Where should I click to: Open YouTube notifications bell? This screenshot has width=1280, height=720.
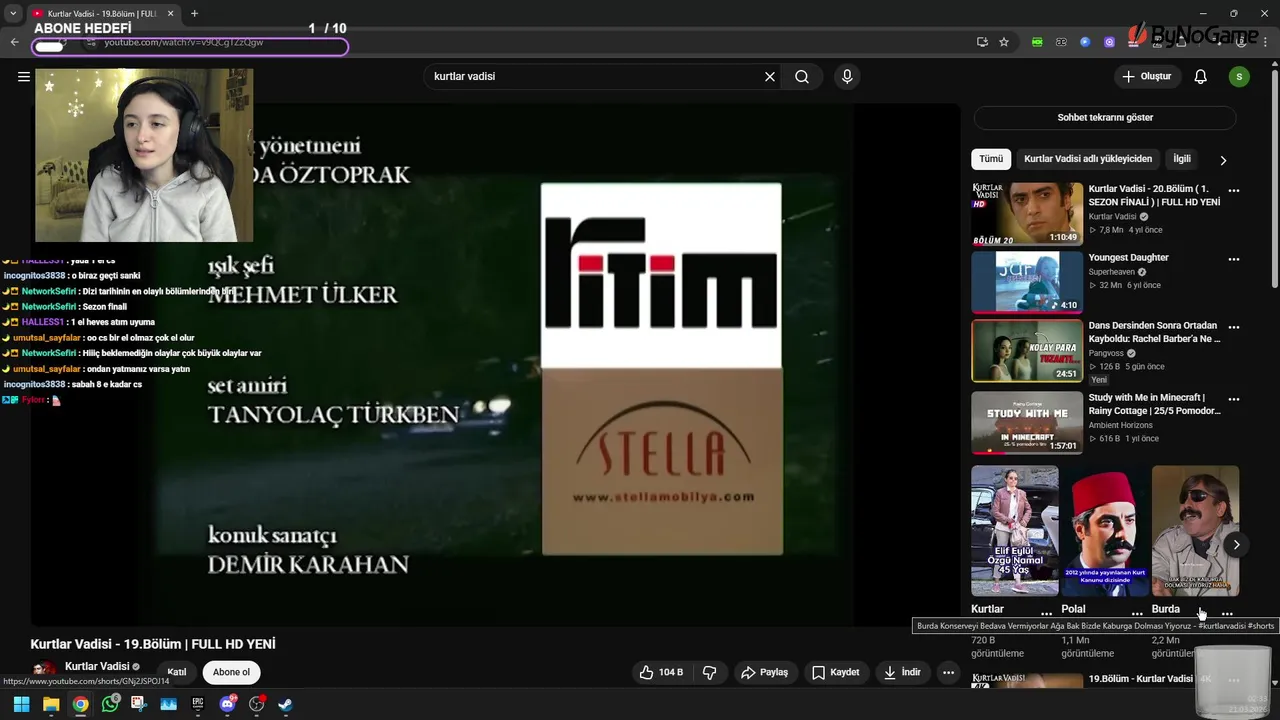(1201, 76)
